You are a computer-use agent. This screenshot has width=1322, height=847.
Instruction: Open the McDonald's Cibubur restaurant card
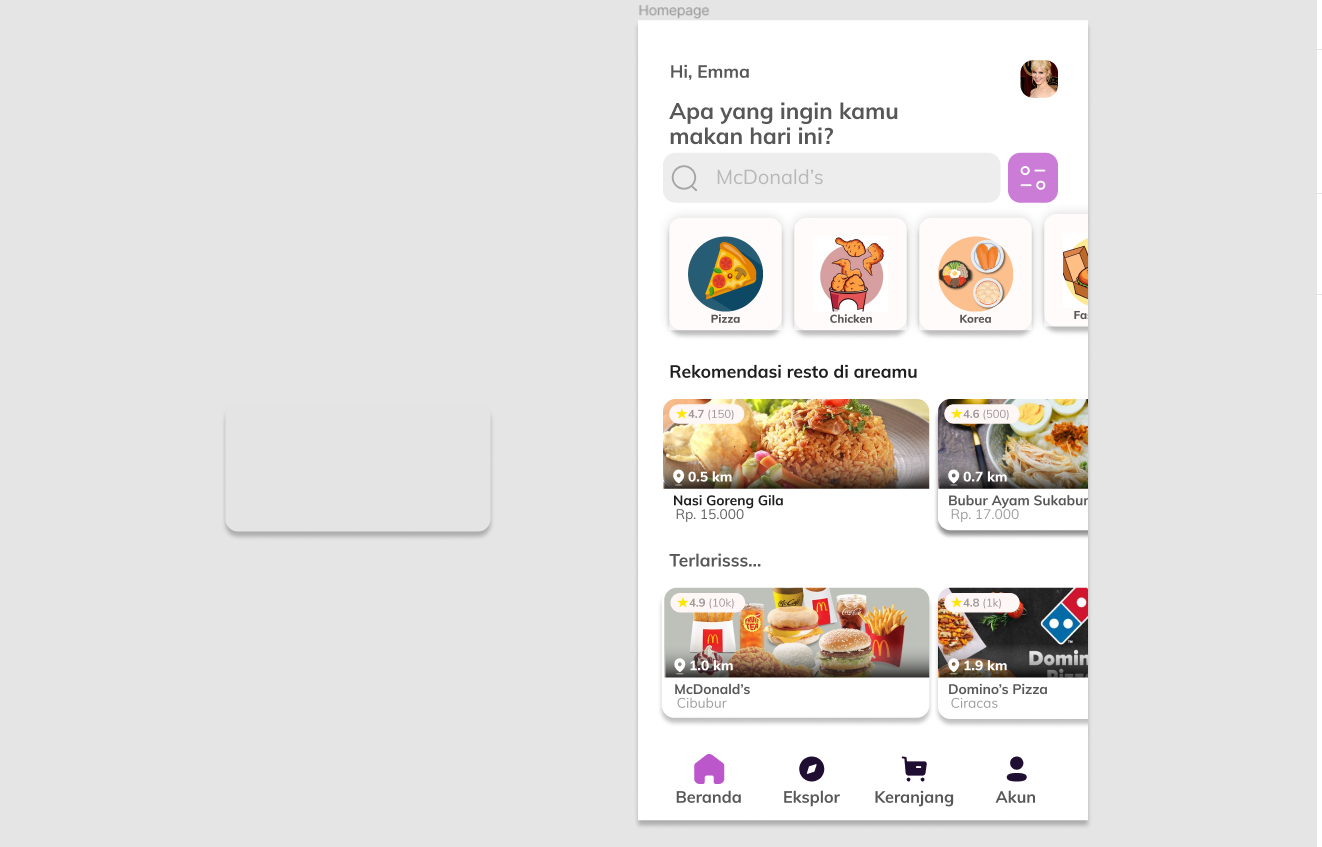coord(796,652)
